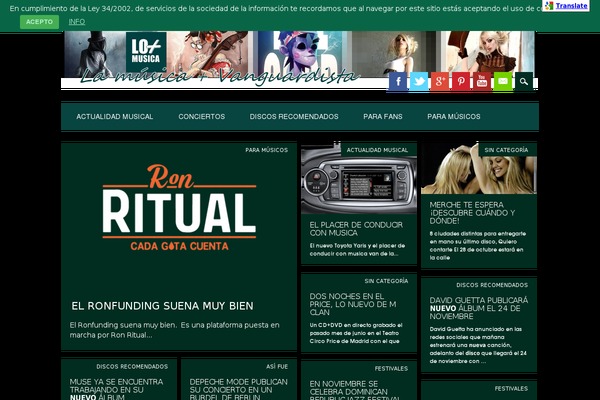The height and width of the screenshot is (400, 600).
Task: Open the Pinterest icon
Action: pos(461,81)
